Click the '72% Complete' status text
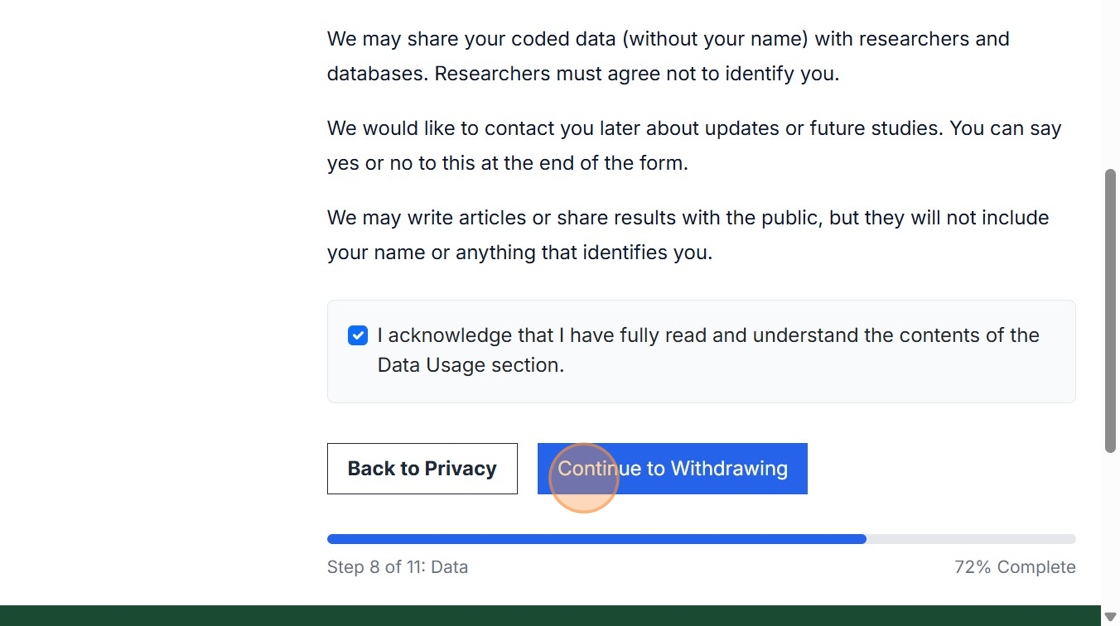This screenshot has height=626, width=1120. click(x=1015, y=567)
